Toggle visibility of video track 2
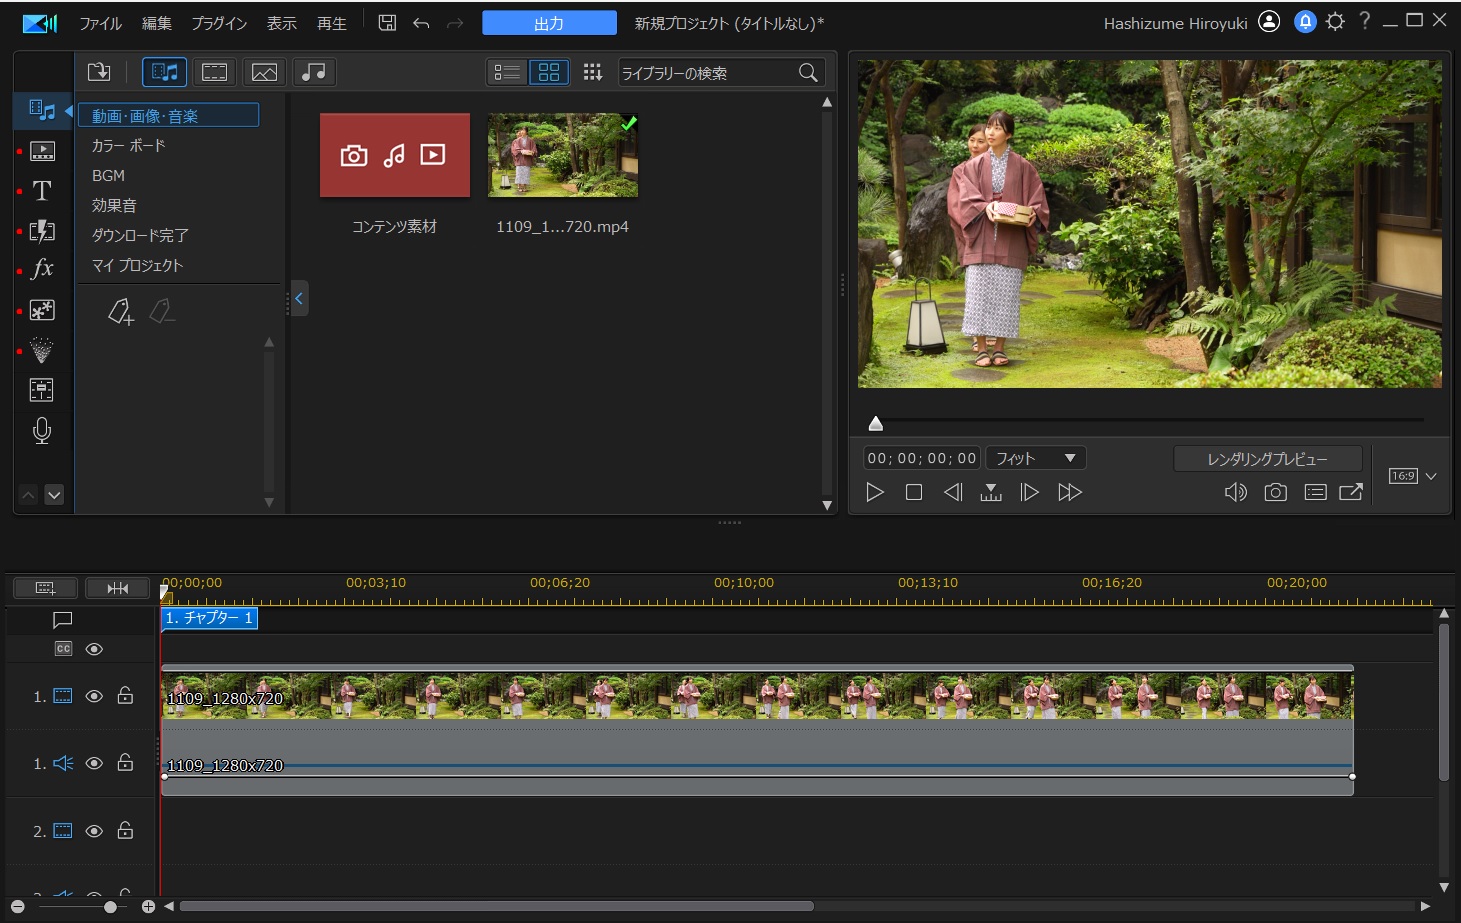The image size is (1461, 923). coord(94,831)
